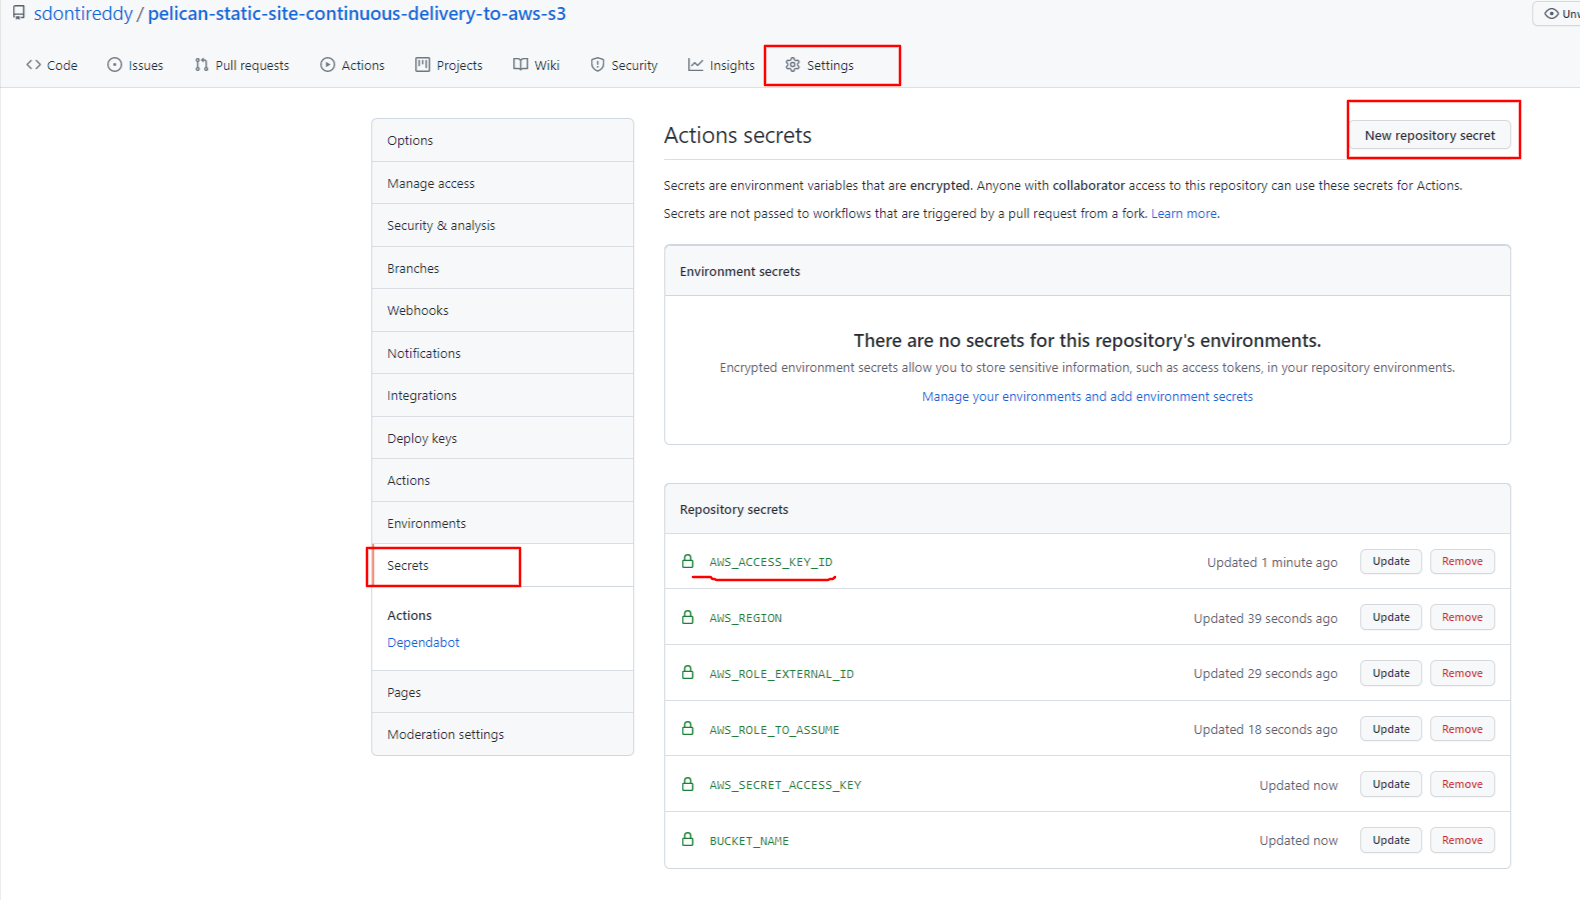
Task: Click the Security shield icon
Action: tap(598, 65)
